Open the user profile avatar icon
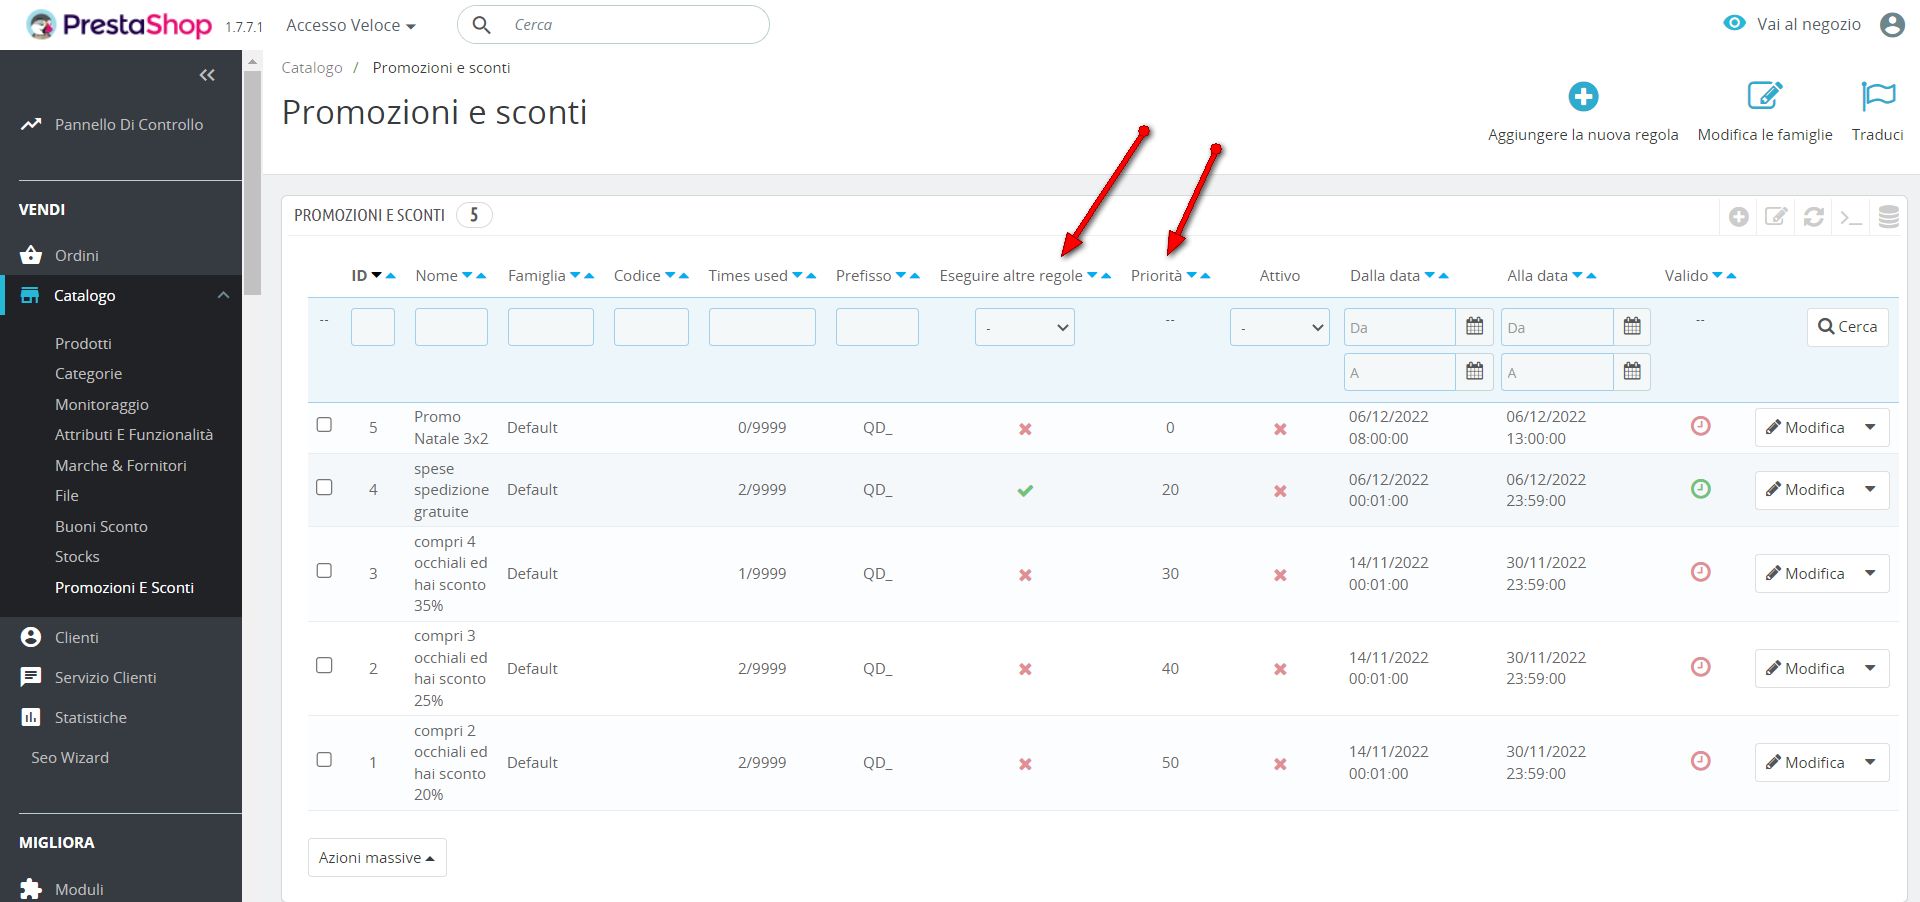Screen dimensions: 1920x902 [1891, 25]
